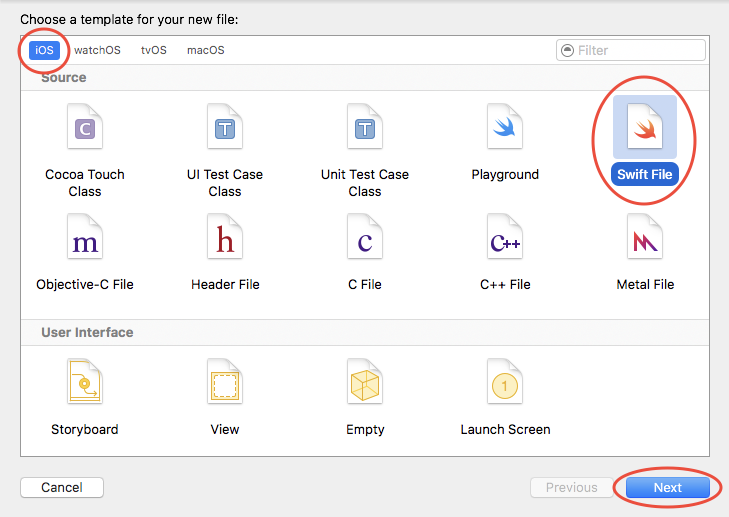Select the Launch Screen template icon
Viewport: 729px width, 517px height.
(505, 383)
